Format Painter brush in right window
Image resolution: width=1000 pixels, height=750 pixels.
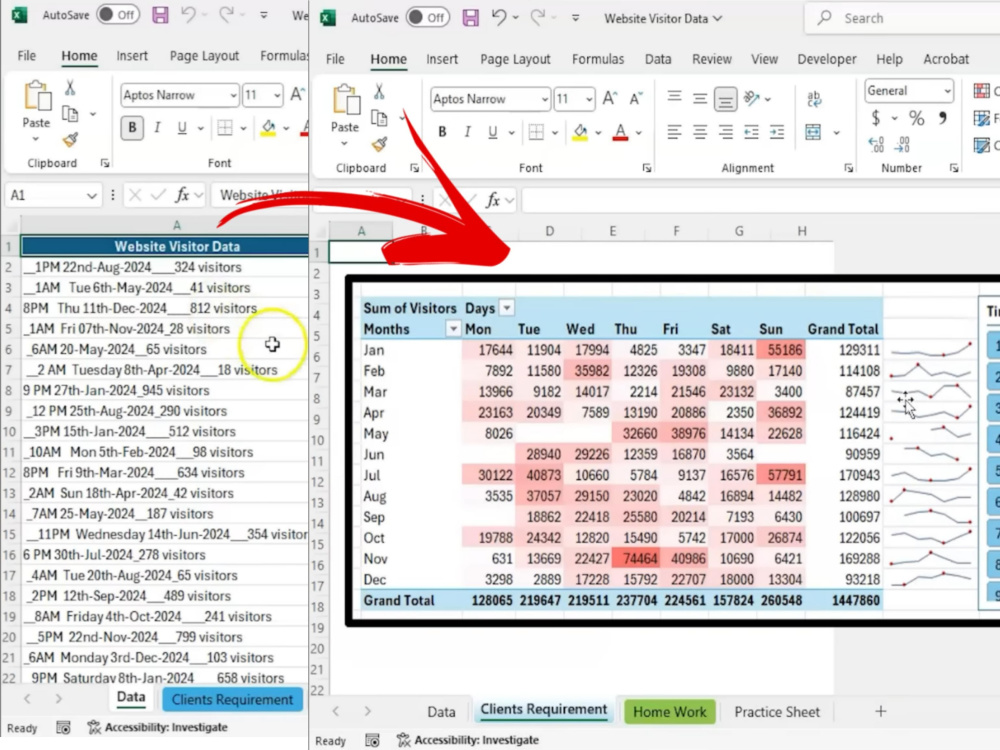pos(379,145)
